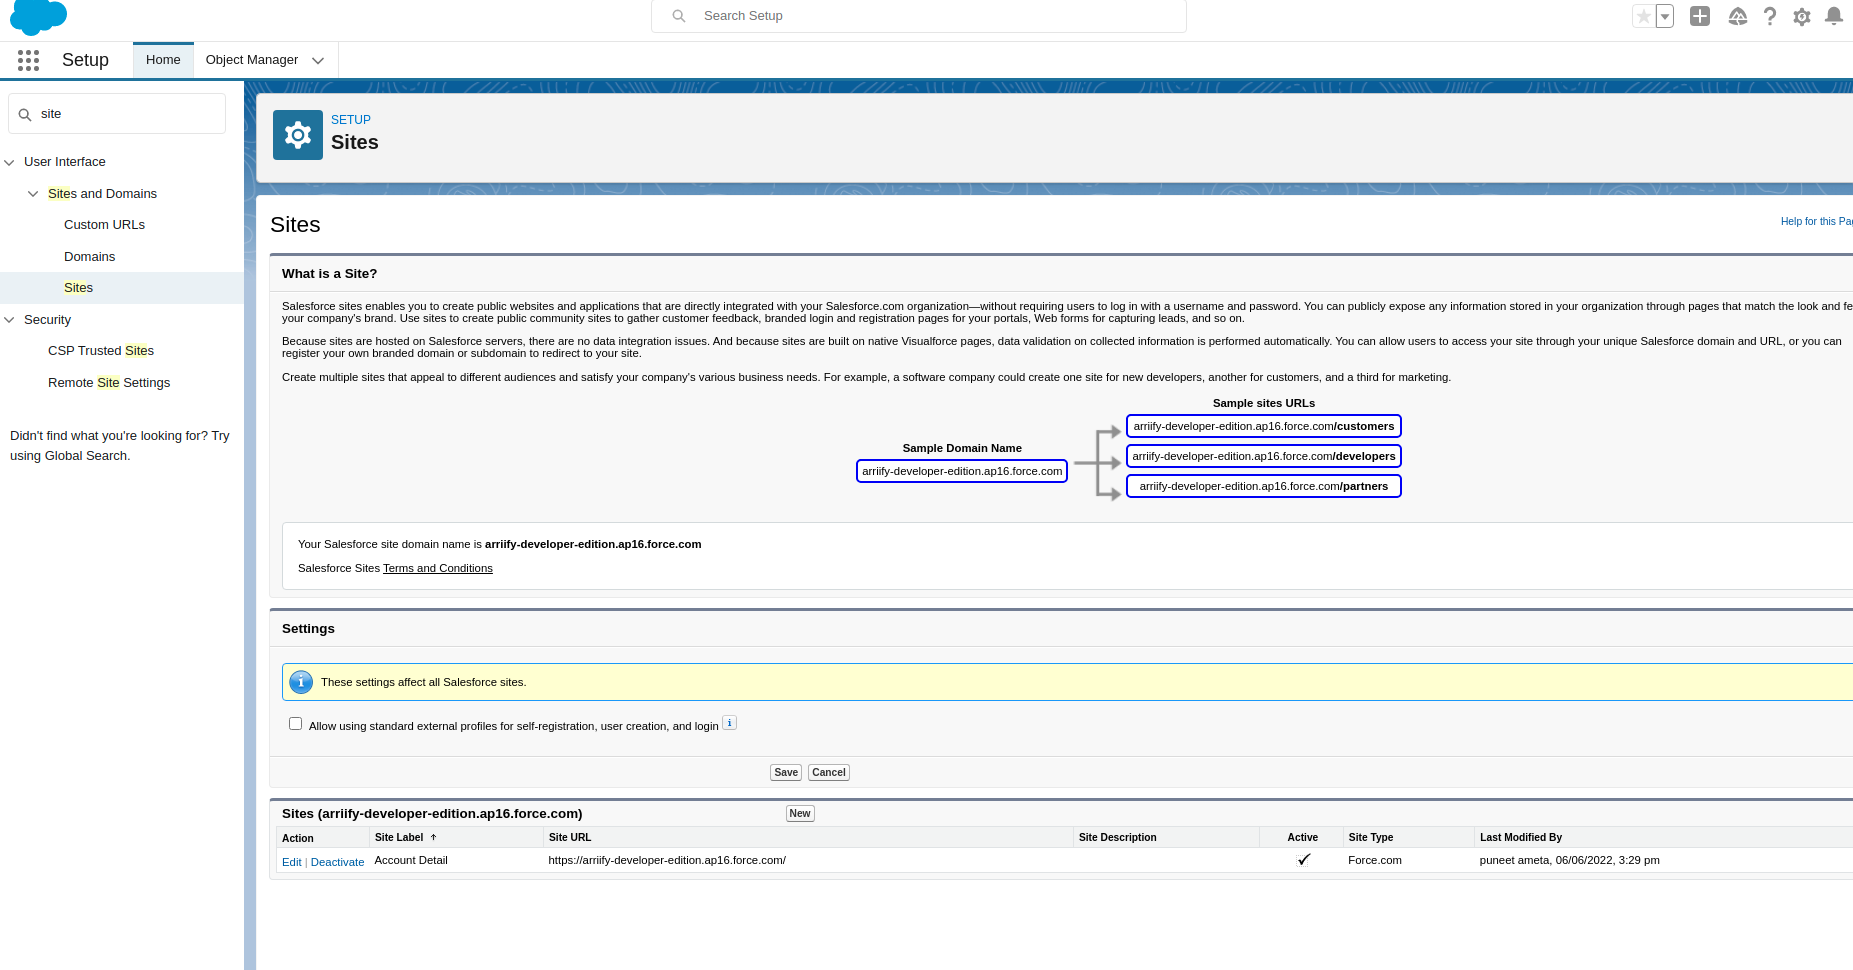The image size is (1853, 970).
Task: Click the New site button
Action: 800,813
